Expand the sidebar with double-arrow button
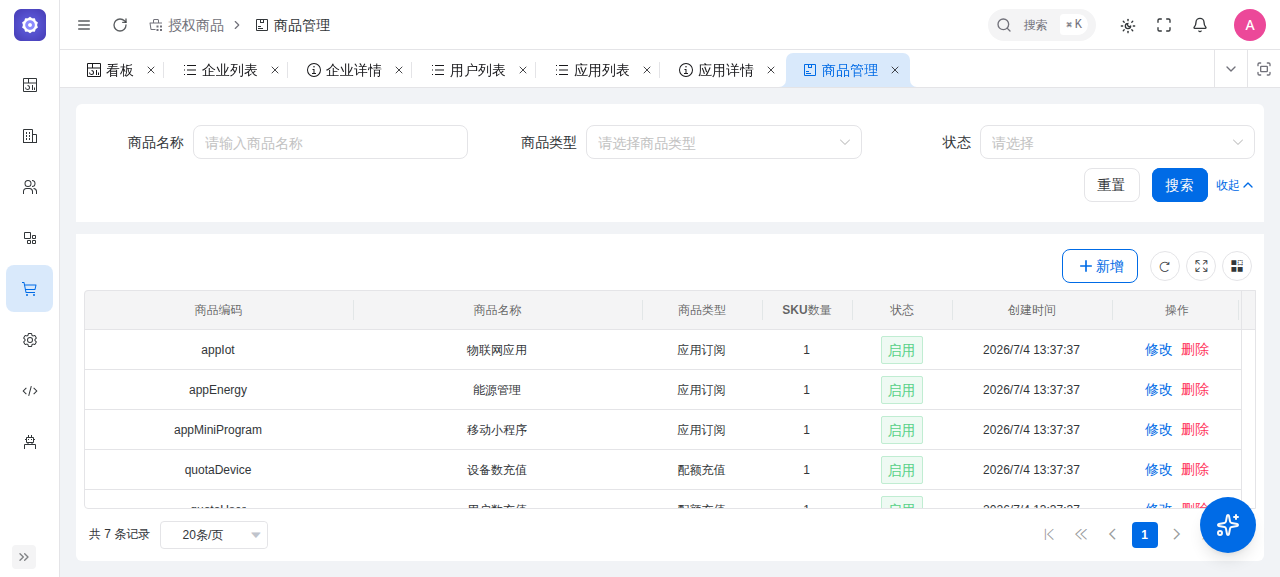 point(24,557)
